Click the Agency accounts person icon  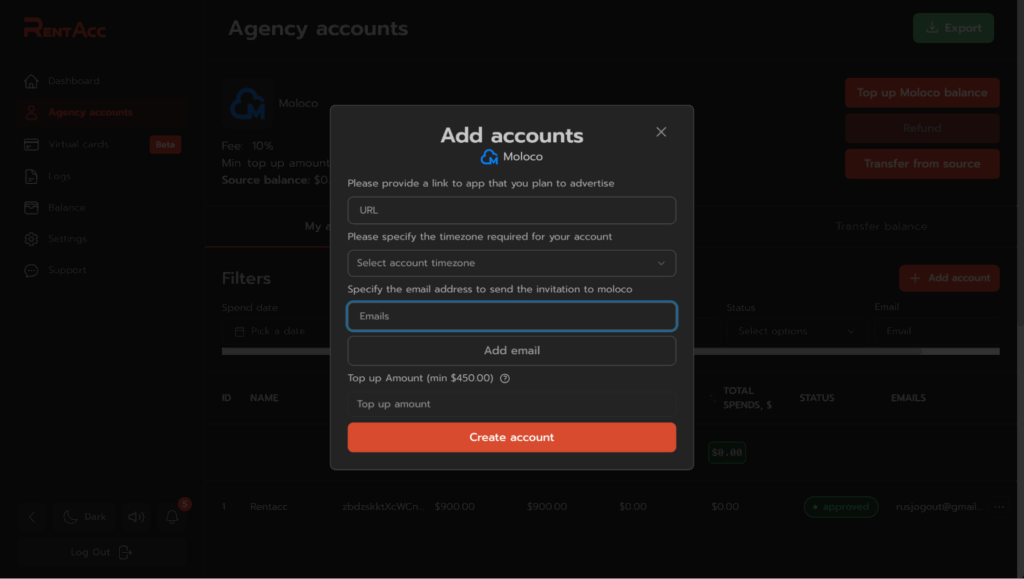pyautogui.click(x=31, y=112)
